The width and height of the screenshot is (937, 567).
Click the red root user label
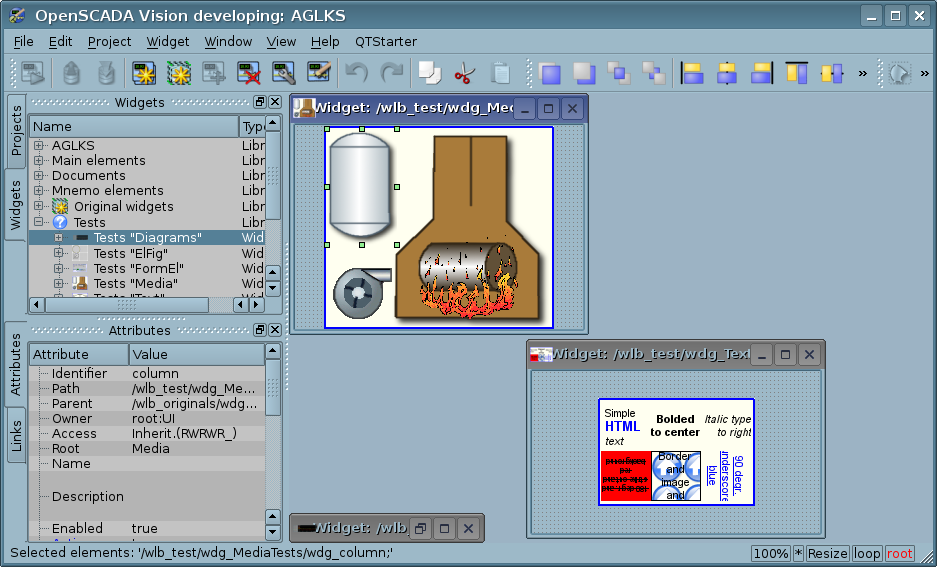899,553
